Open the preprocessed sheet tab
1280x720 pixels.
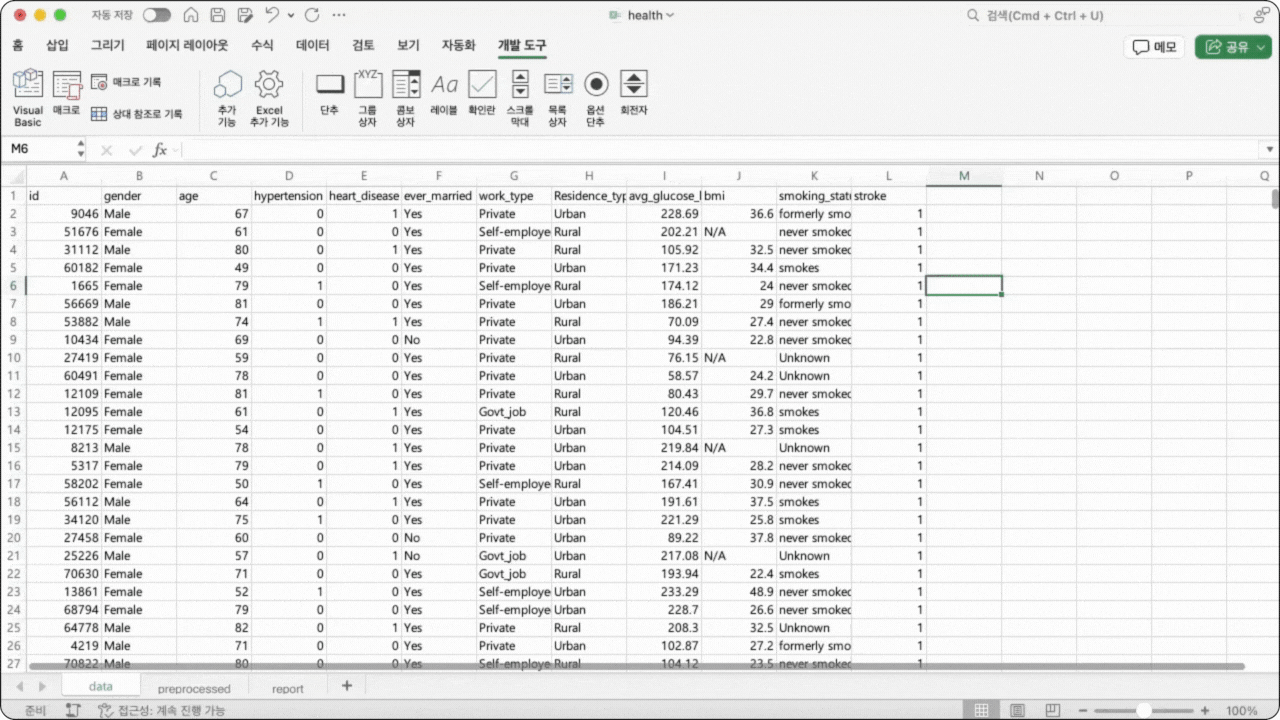click(194, 688)
